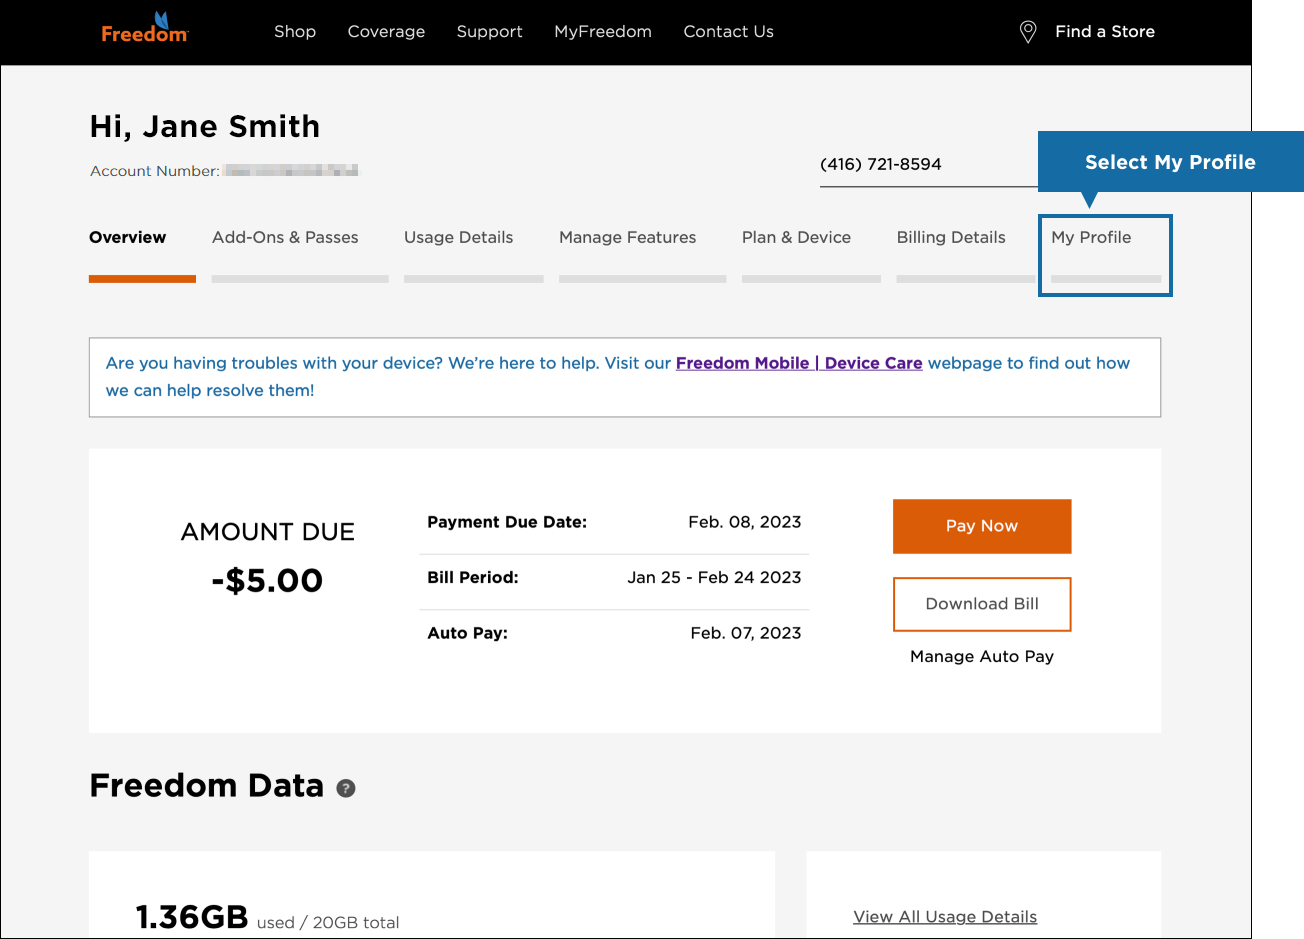Open Manage Auto Pay link
The width and height of the screenshot is (1304, 939).
point(982,656)
